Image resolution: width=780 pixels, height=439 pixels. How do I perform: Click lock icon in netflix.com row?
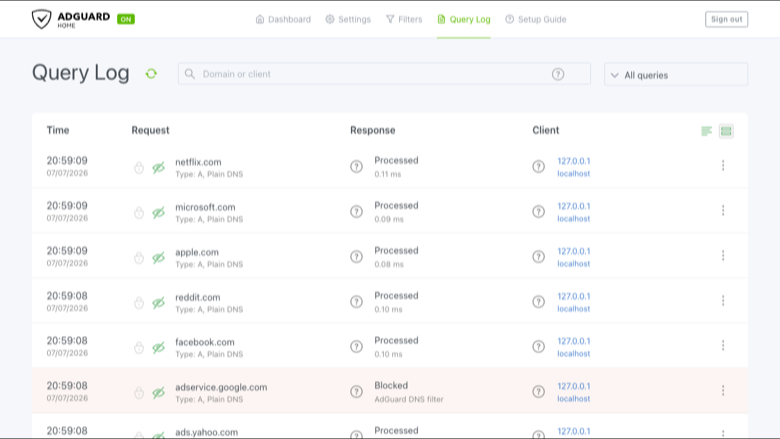(139, 168)
